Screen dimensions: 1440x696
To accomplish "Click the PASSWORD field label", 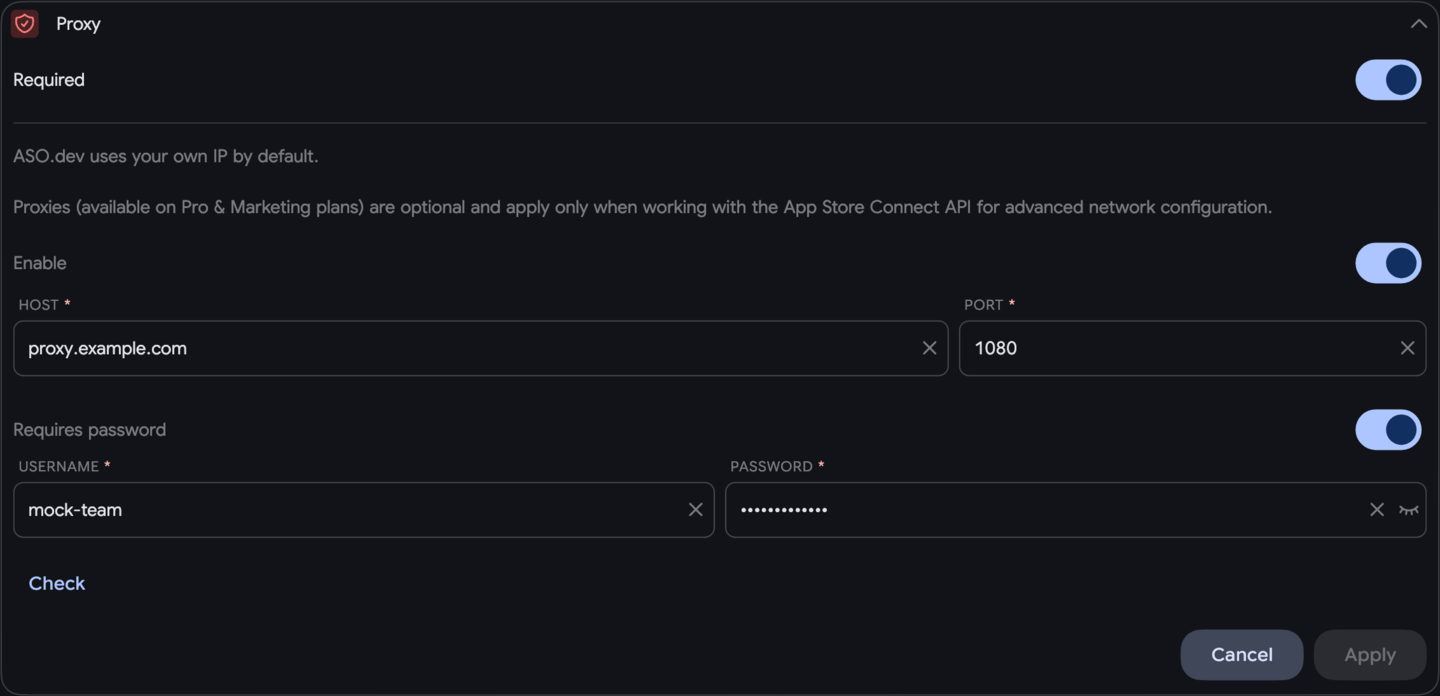I will (777, 466).
